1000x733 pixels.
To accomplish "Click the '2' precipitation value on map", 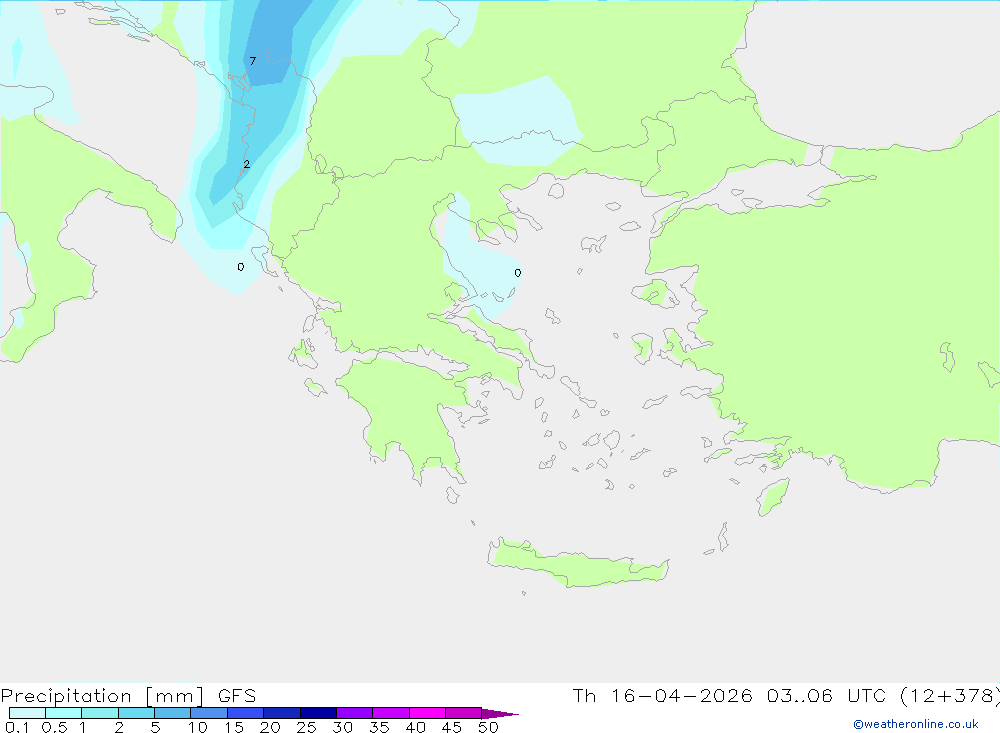I will point(247,165).
